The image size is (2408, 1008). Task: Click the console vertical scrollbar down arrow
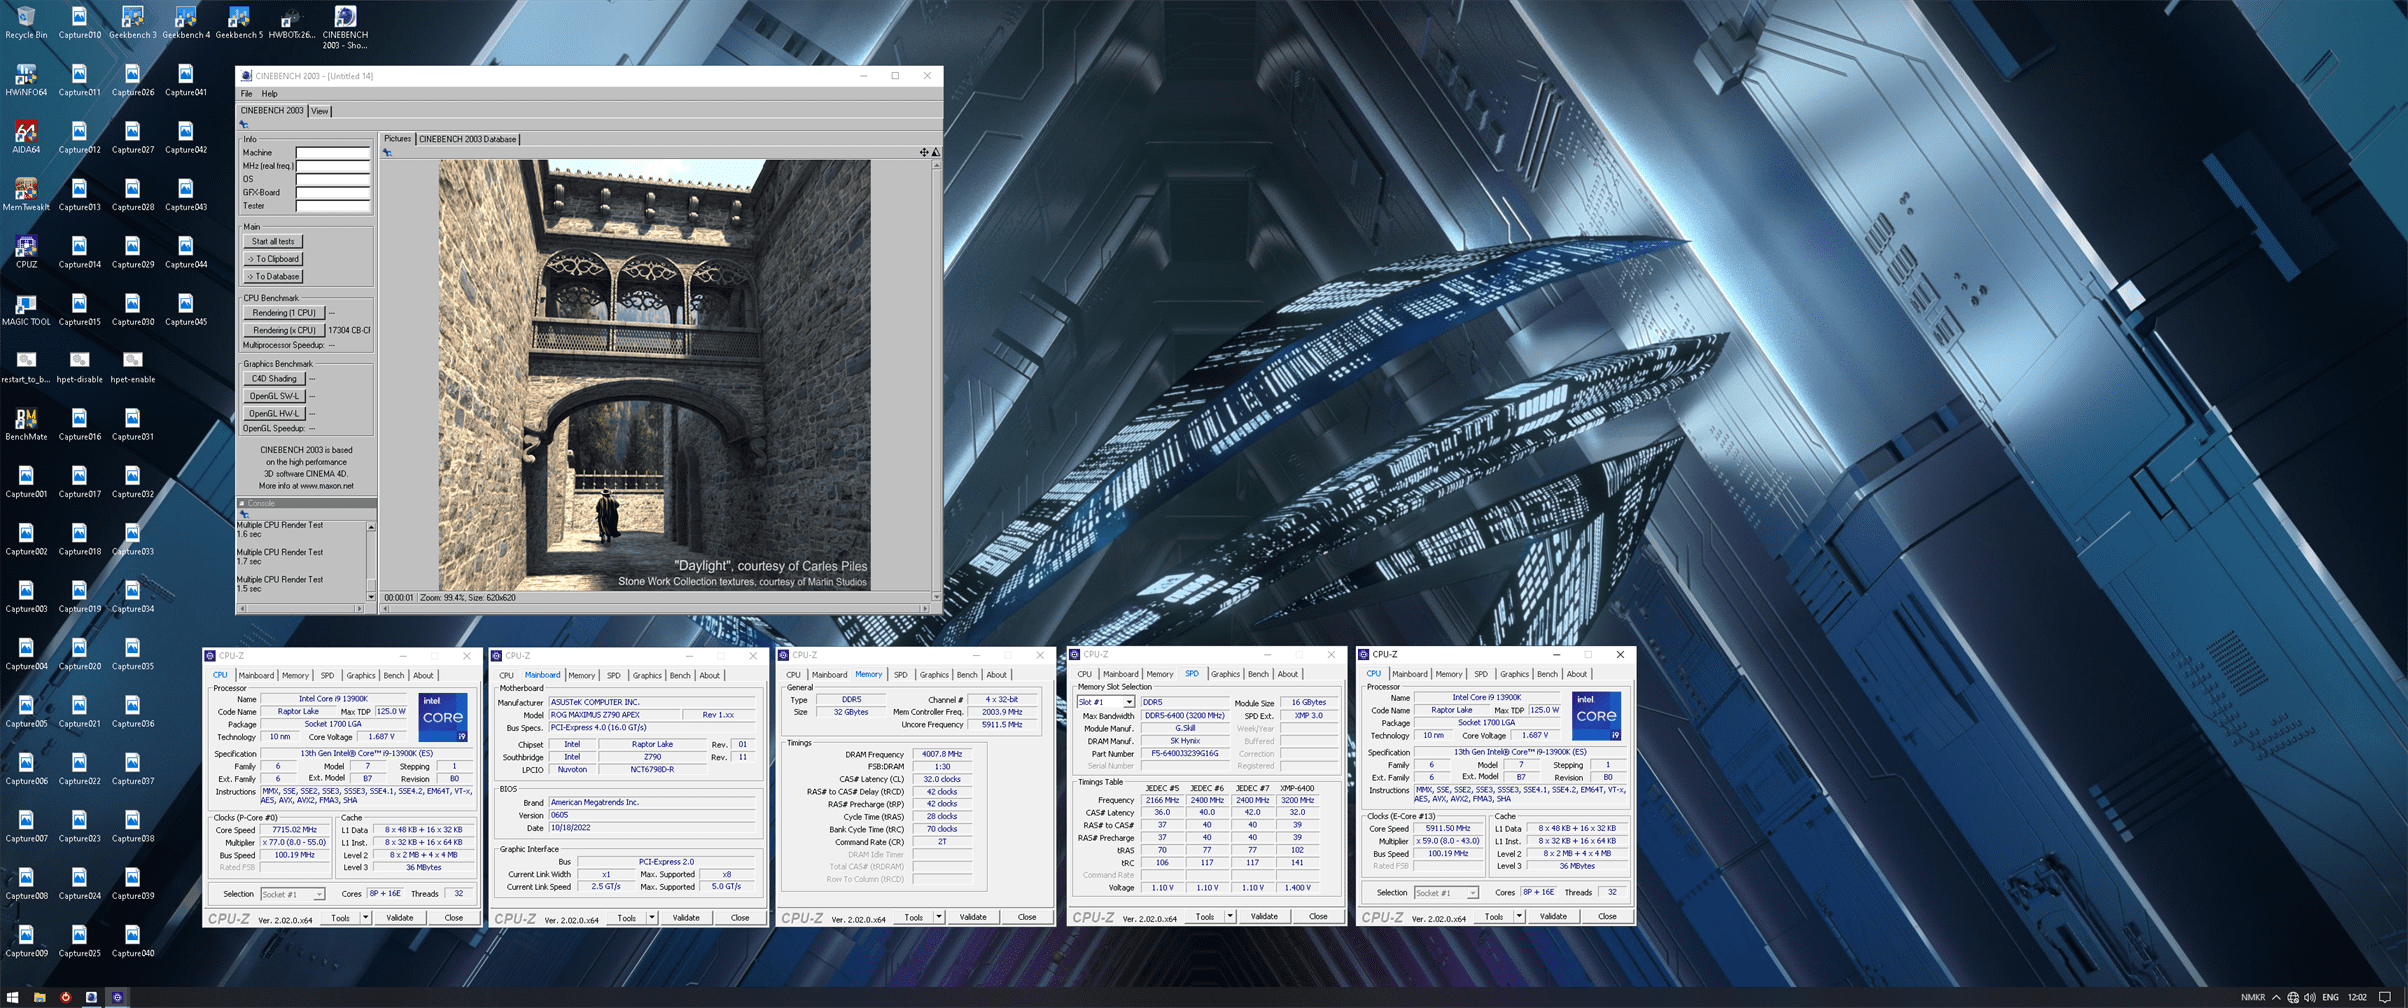tap(371, 597)
